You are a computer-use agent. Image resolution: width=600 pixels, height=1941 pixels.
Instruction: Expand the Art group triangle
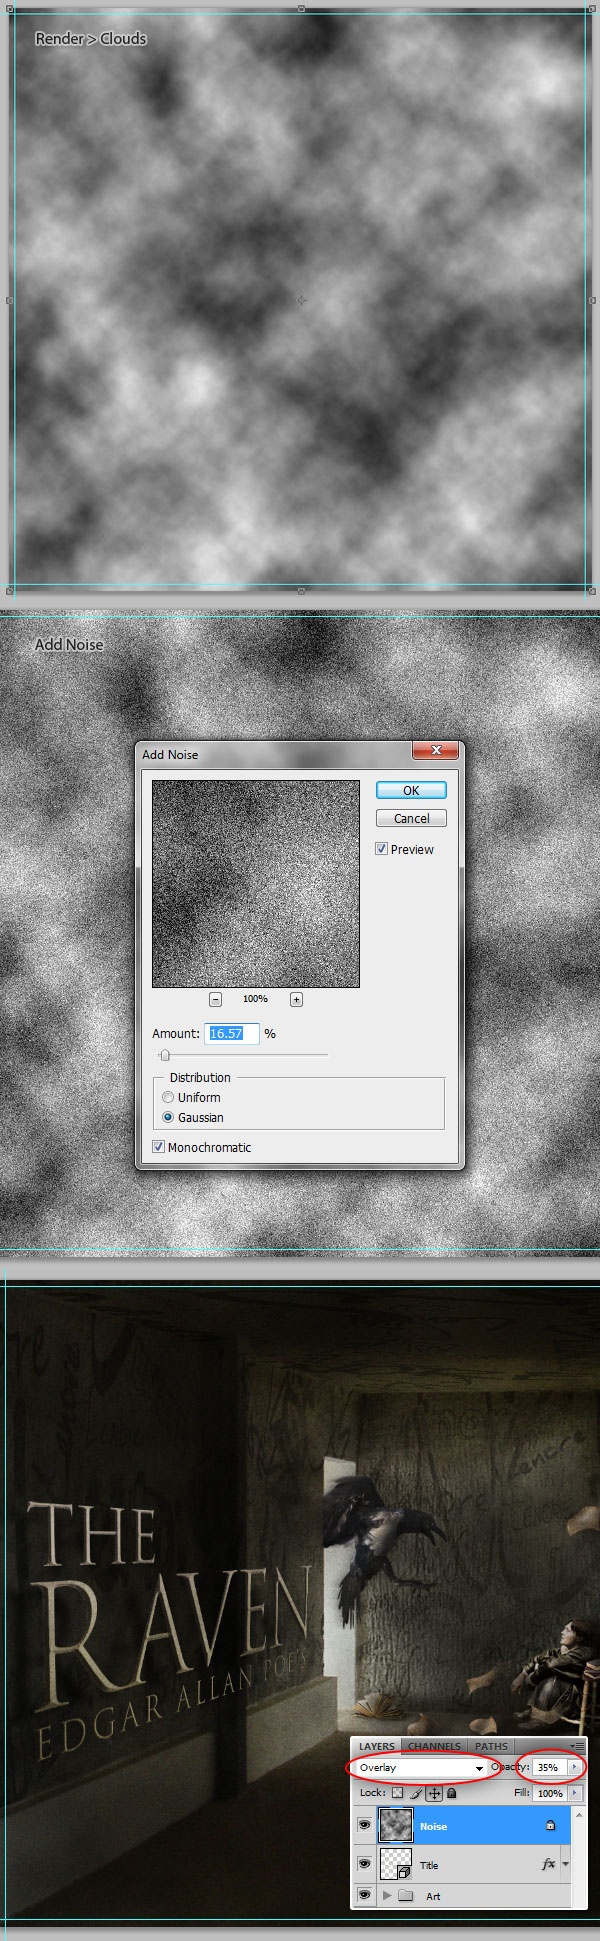387,1895
